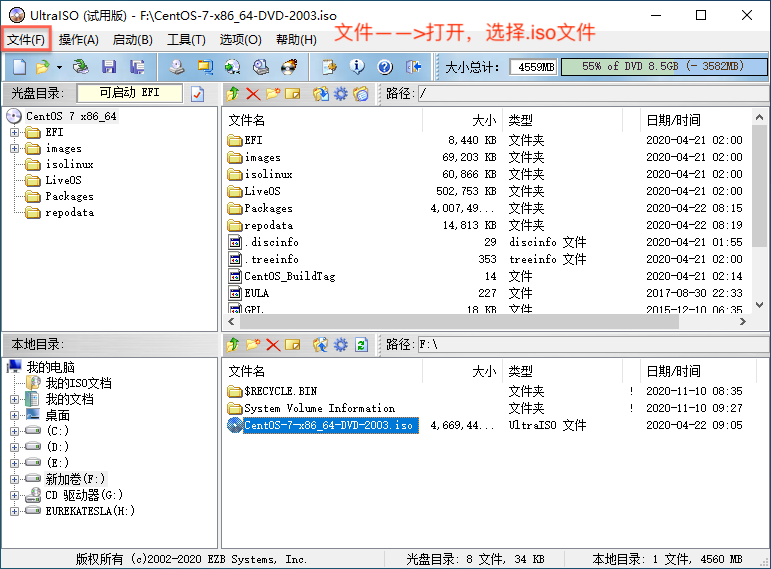
Task: Expand 我的文档 tree node
Action: (14, 399)
